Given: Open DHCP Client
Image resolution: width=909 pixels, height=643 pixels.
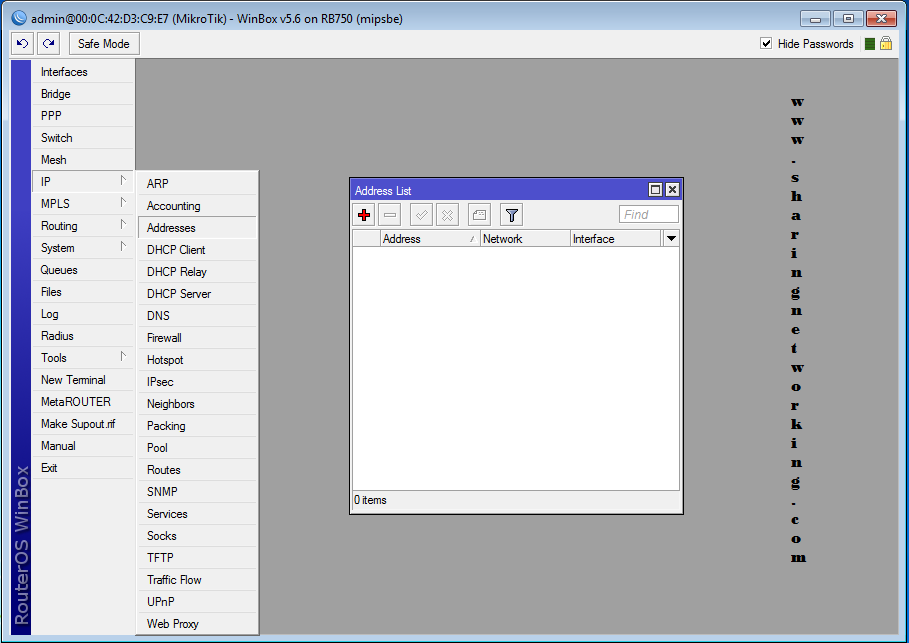Looking at the screenshot, I should 197,250.
